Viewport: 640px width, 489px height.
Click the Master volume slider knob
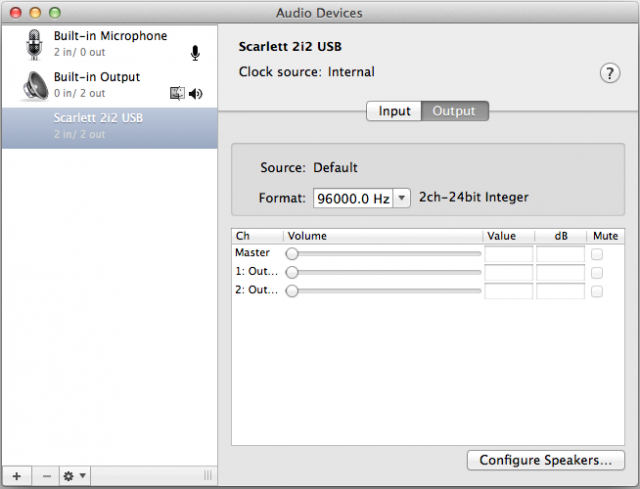(x=292, y=254)
